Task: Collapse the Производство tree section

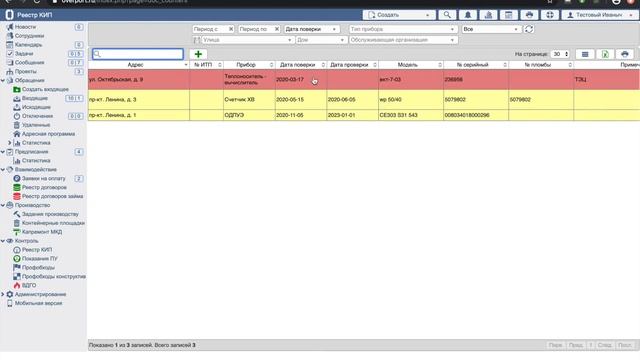Action: pyautogui.click(x=3, y=205)
